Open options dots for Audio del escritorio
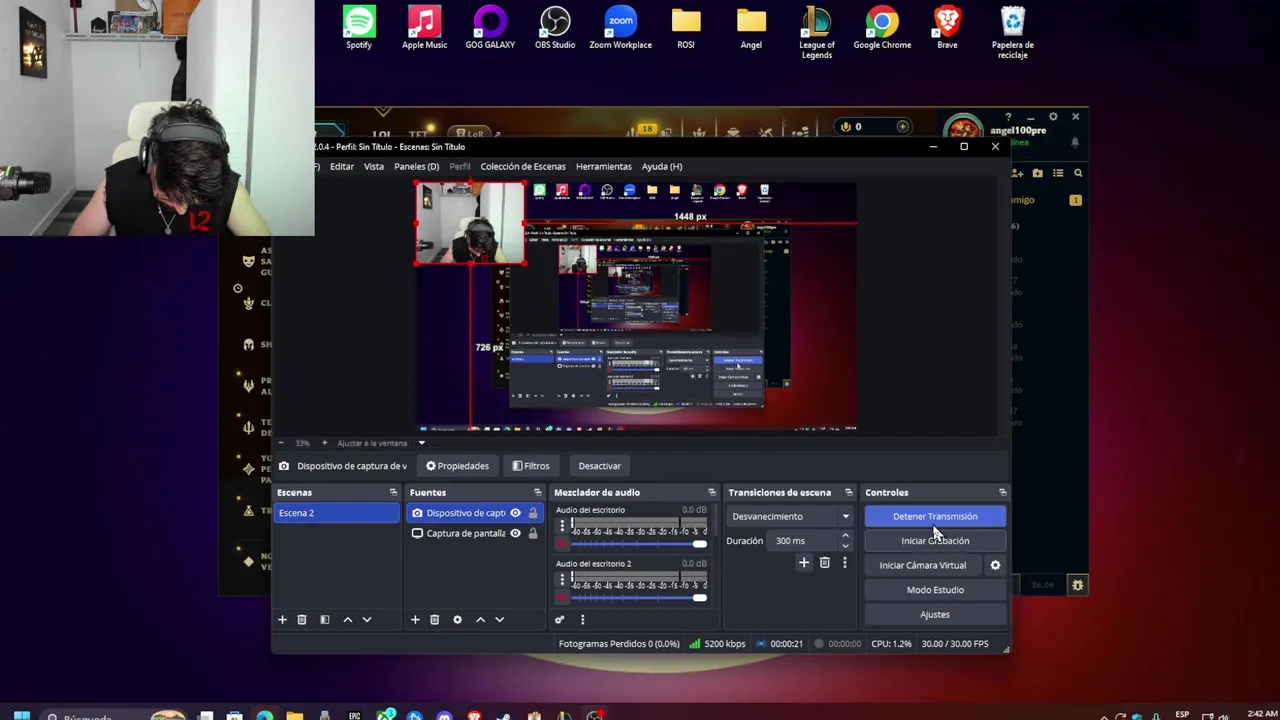 point(562,526)
